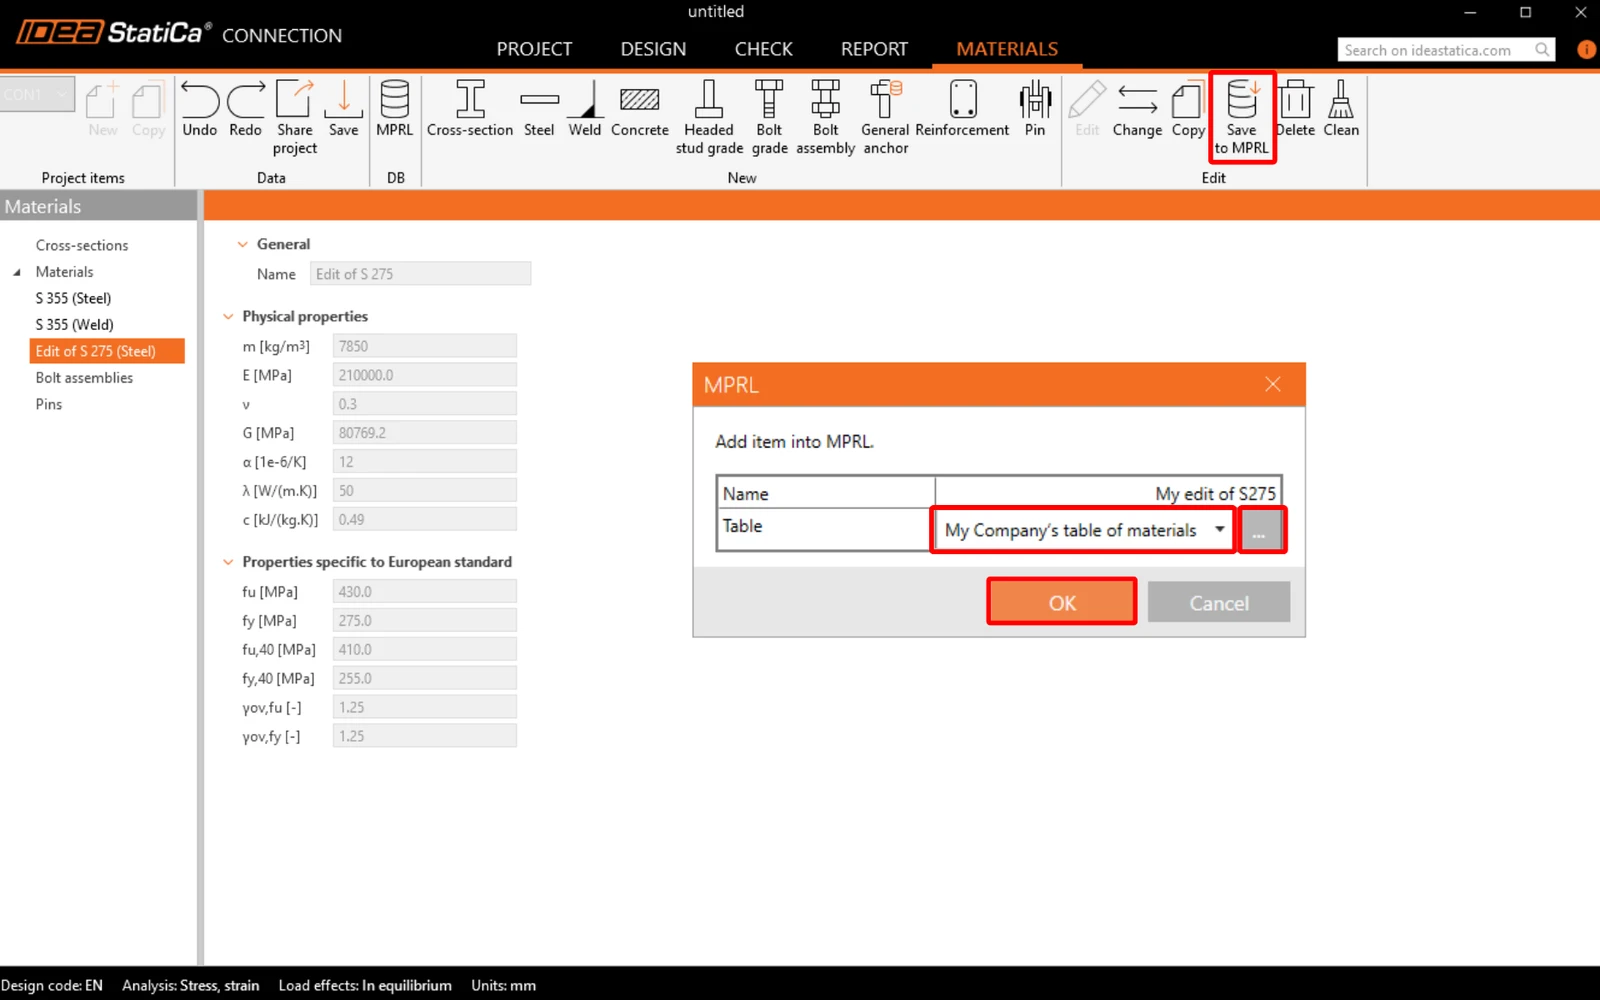This screenshot has width=1600, height=1000.
Task: Click Copy in the Edit group
Action: point(1188,109)
